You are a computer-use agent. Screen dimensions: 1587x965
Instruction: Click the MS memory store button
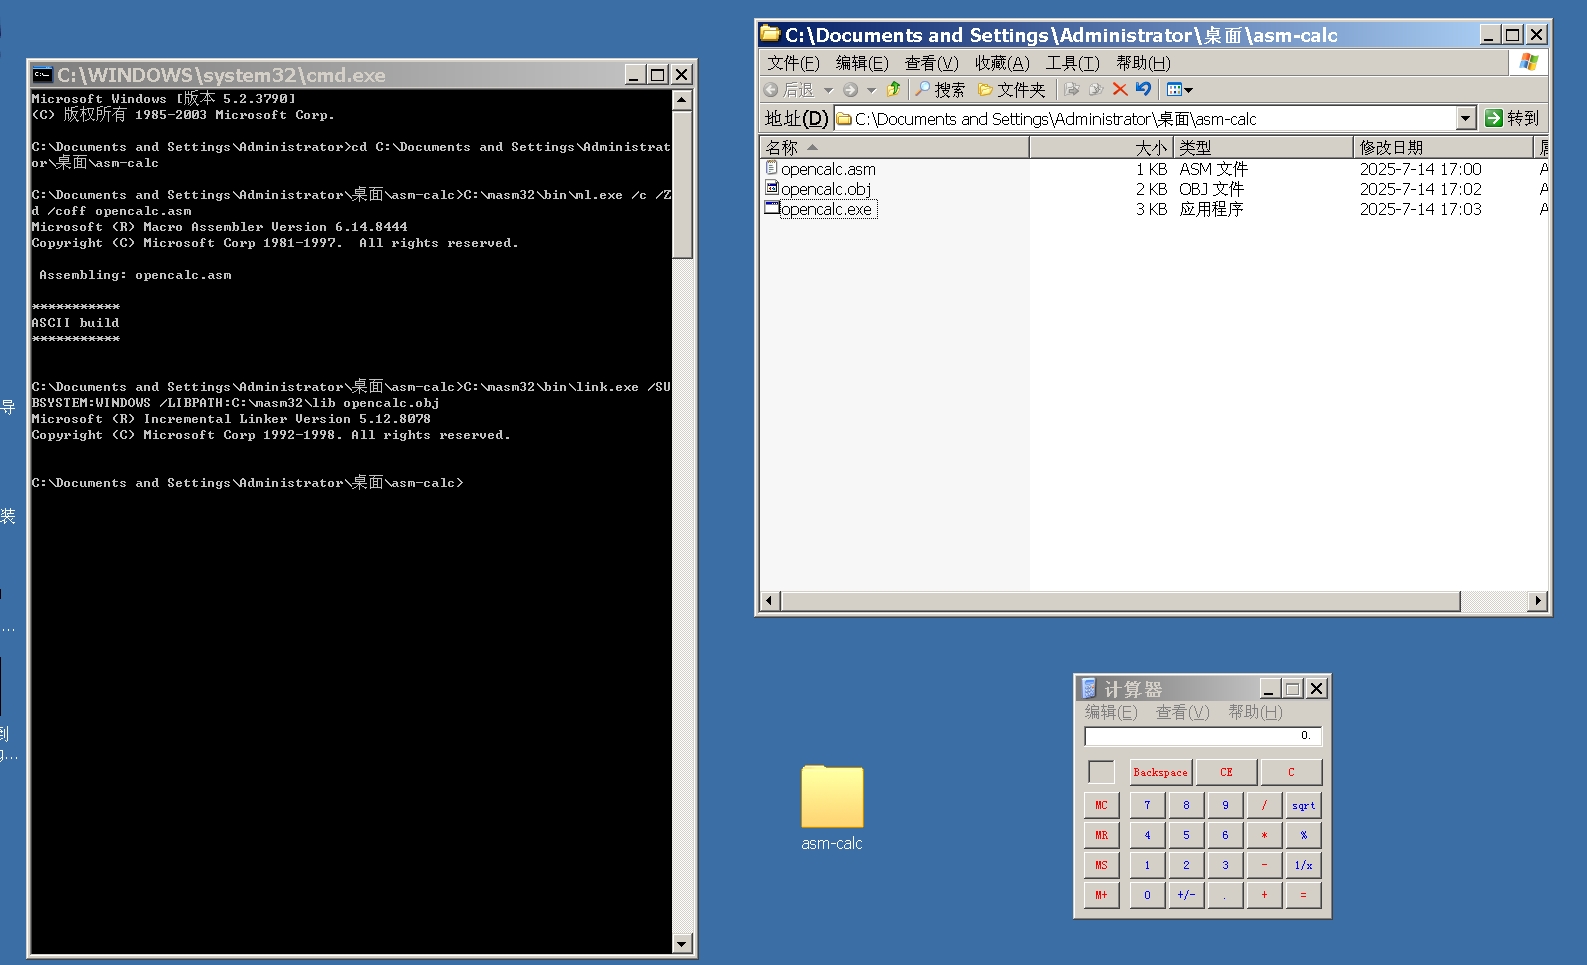click(1101, 865)
